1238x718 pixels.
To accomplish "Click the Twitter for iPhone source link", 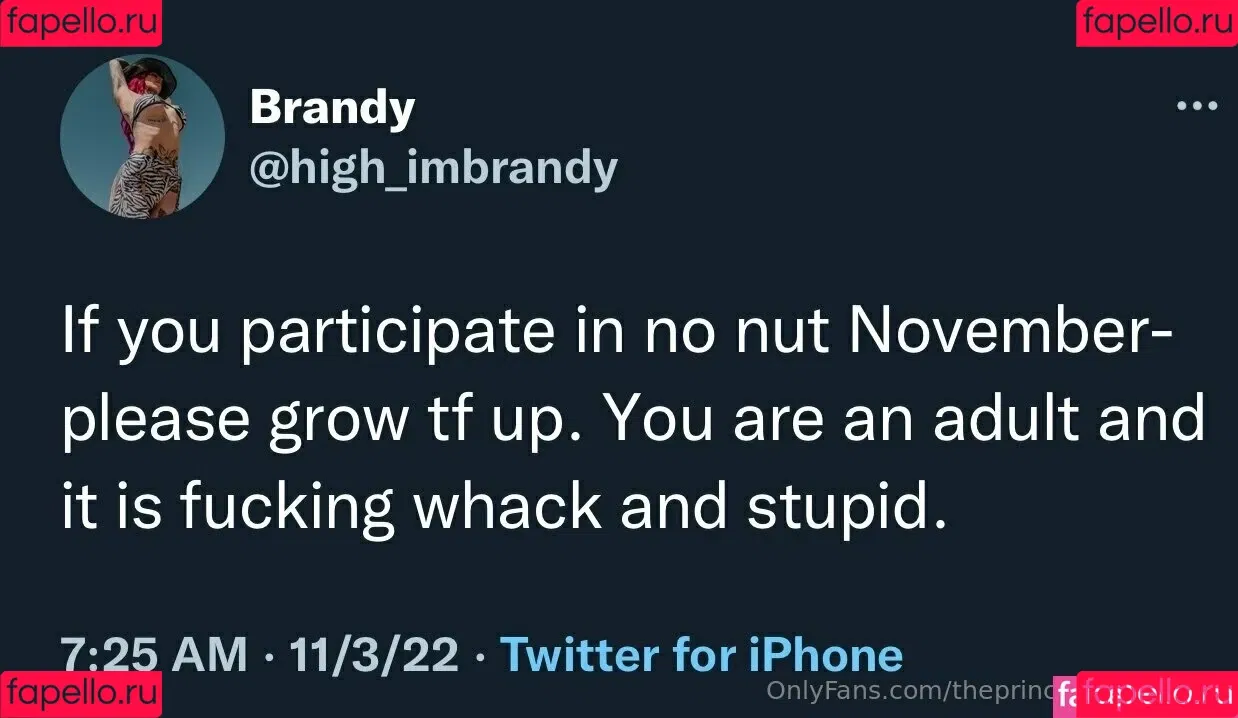I will point(701,655).
